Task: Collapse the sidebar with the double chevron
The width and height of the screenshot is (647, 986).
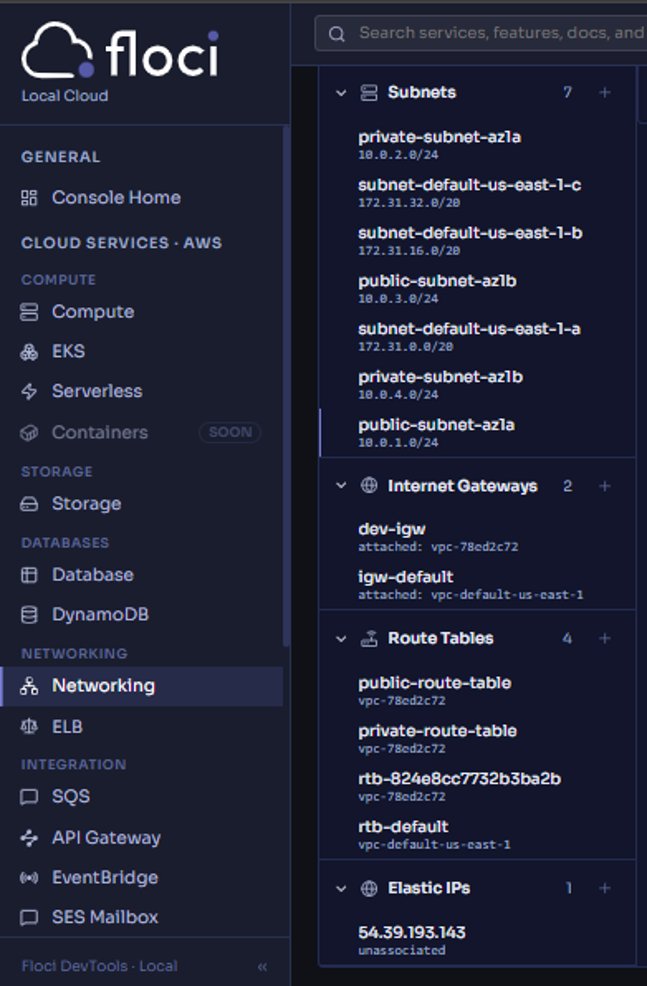Action: [x=262, y=967]
